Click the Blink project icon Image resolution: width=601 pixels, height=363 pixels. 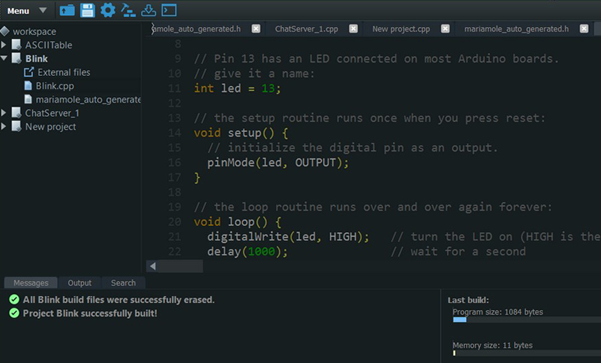tap(16, 58)
